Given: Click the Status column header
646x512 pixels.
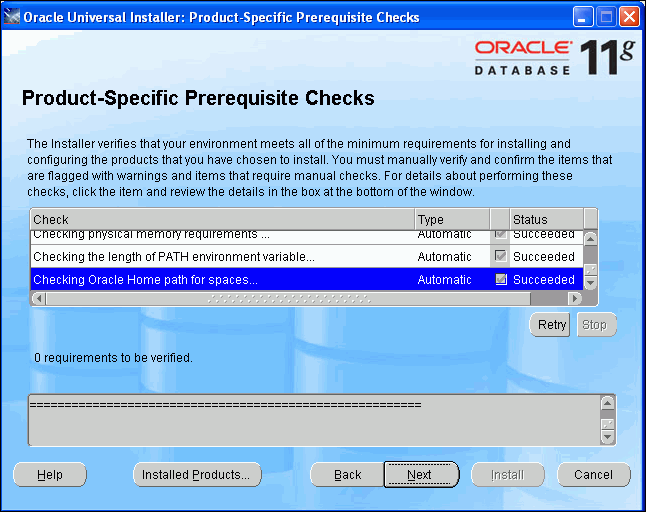Looking at the screenshot, I should (x=545, y=219).
